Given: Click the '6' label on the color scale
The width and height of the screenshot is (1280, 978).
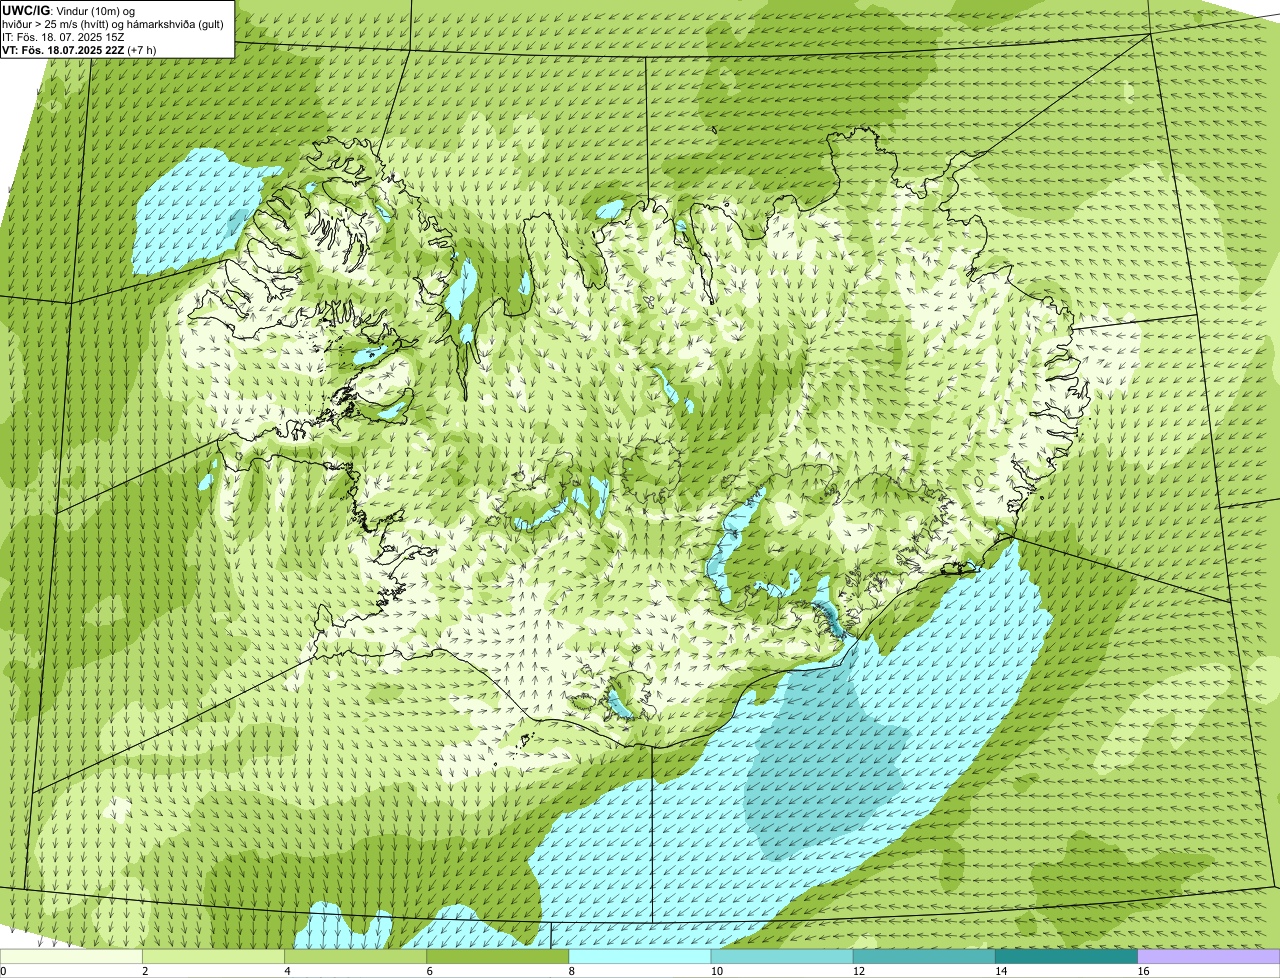Looking at the screenshot, I should click(429, 971).
